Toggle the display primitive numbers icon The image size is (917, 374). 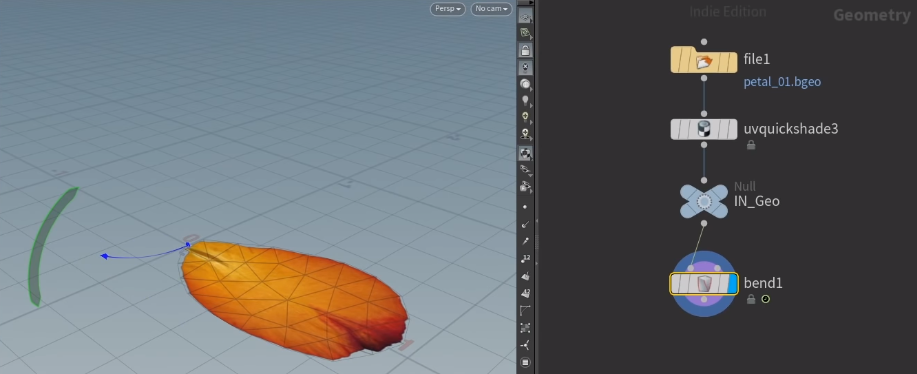[525, 293]
